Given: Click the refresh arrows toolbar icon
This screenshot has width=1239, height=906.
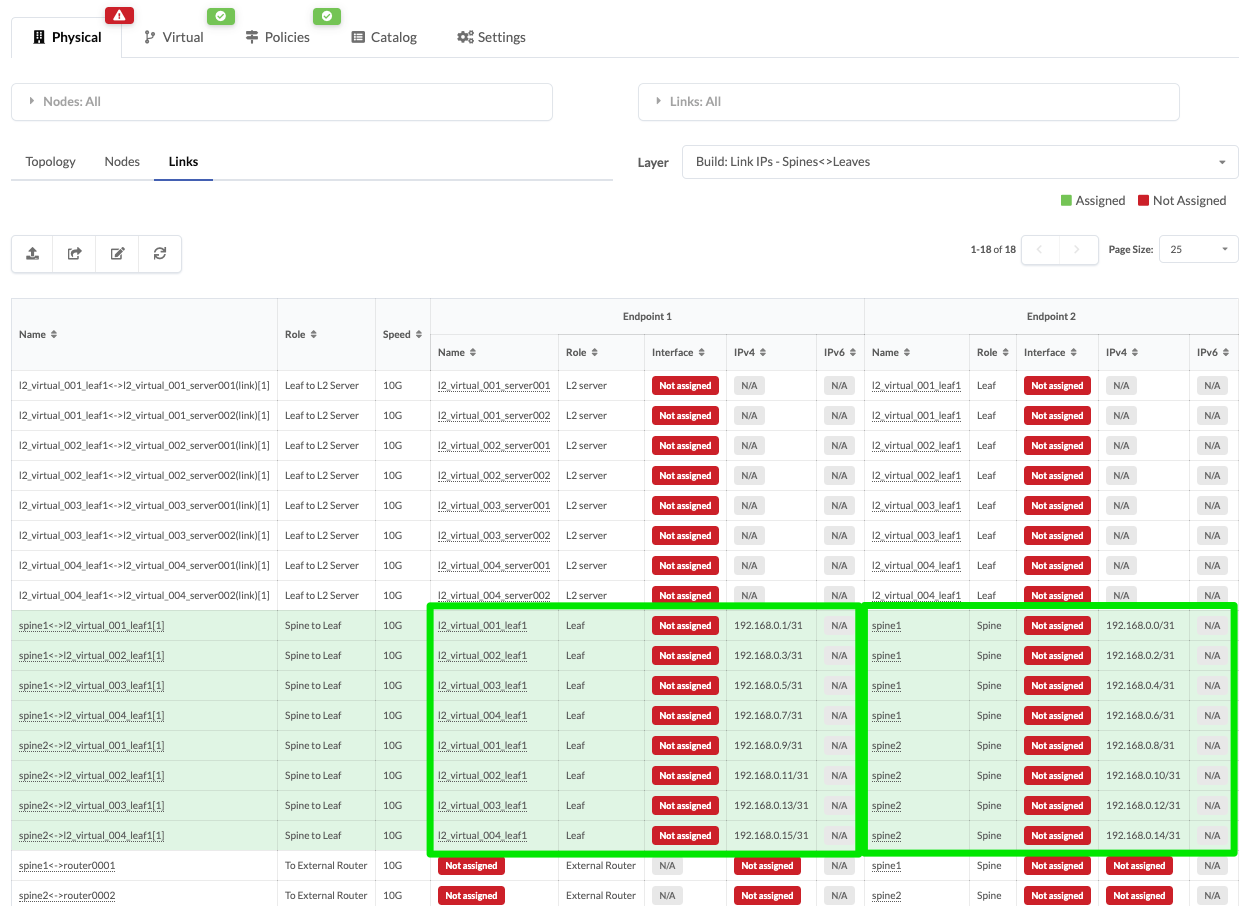Looking at the screenshot, I should (x=160, y=254).
